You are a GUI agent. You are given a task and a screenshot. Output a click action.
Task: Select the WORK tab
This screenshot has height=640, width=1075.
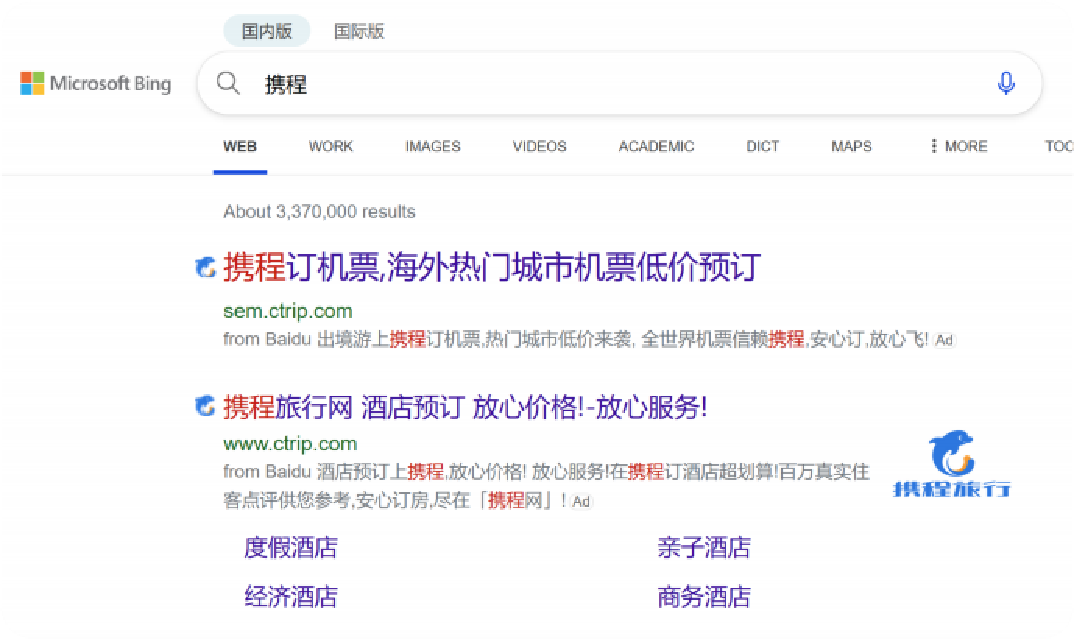330,146
